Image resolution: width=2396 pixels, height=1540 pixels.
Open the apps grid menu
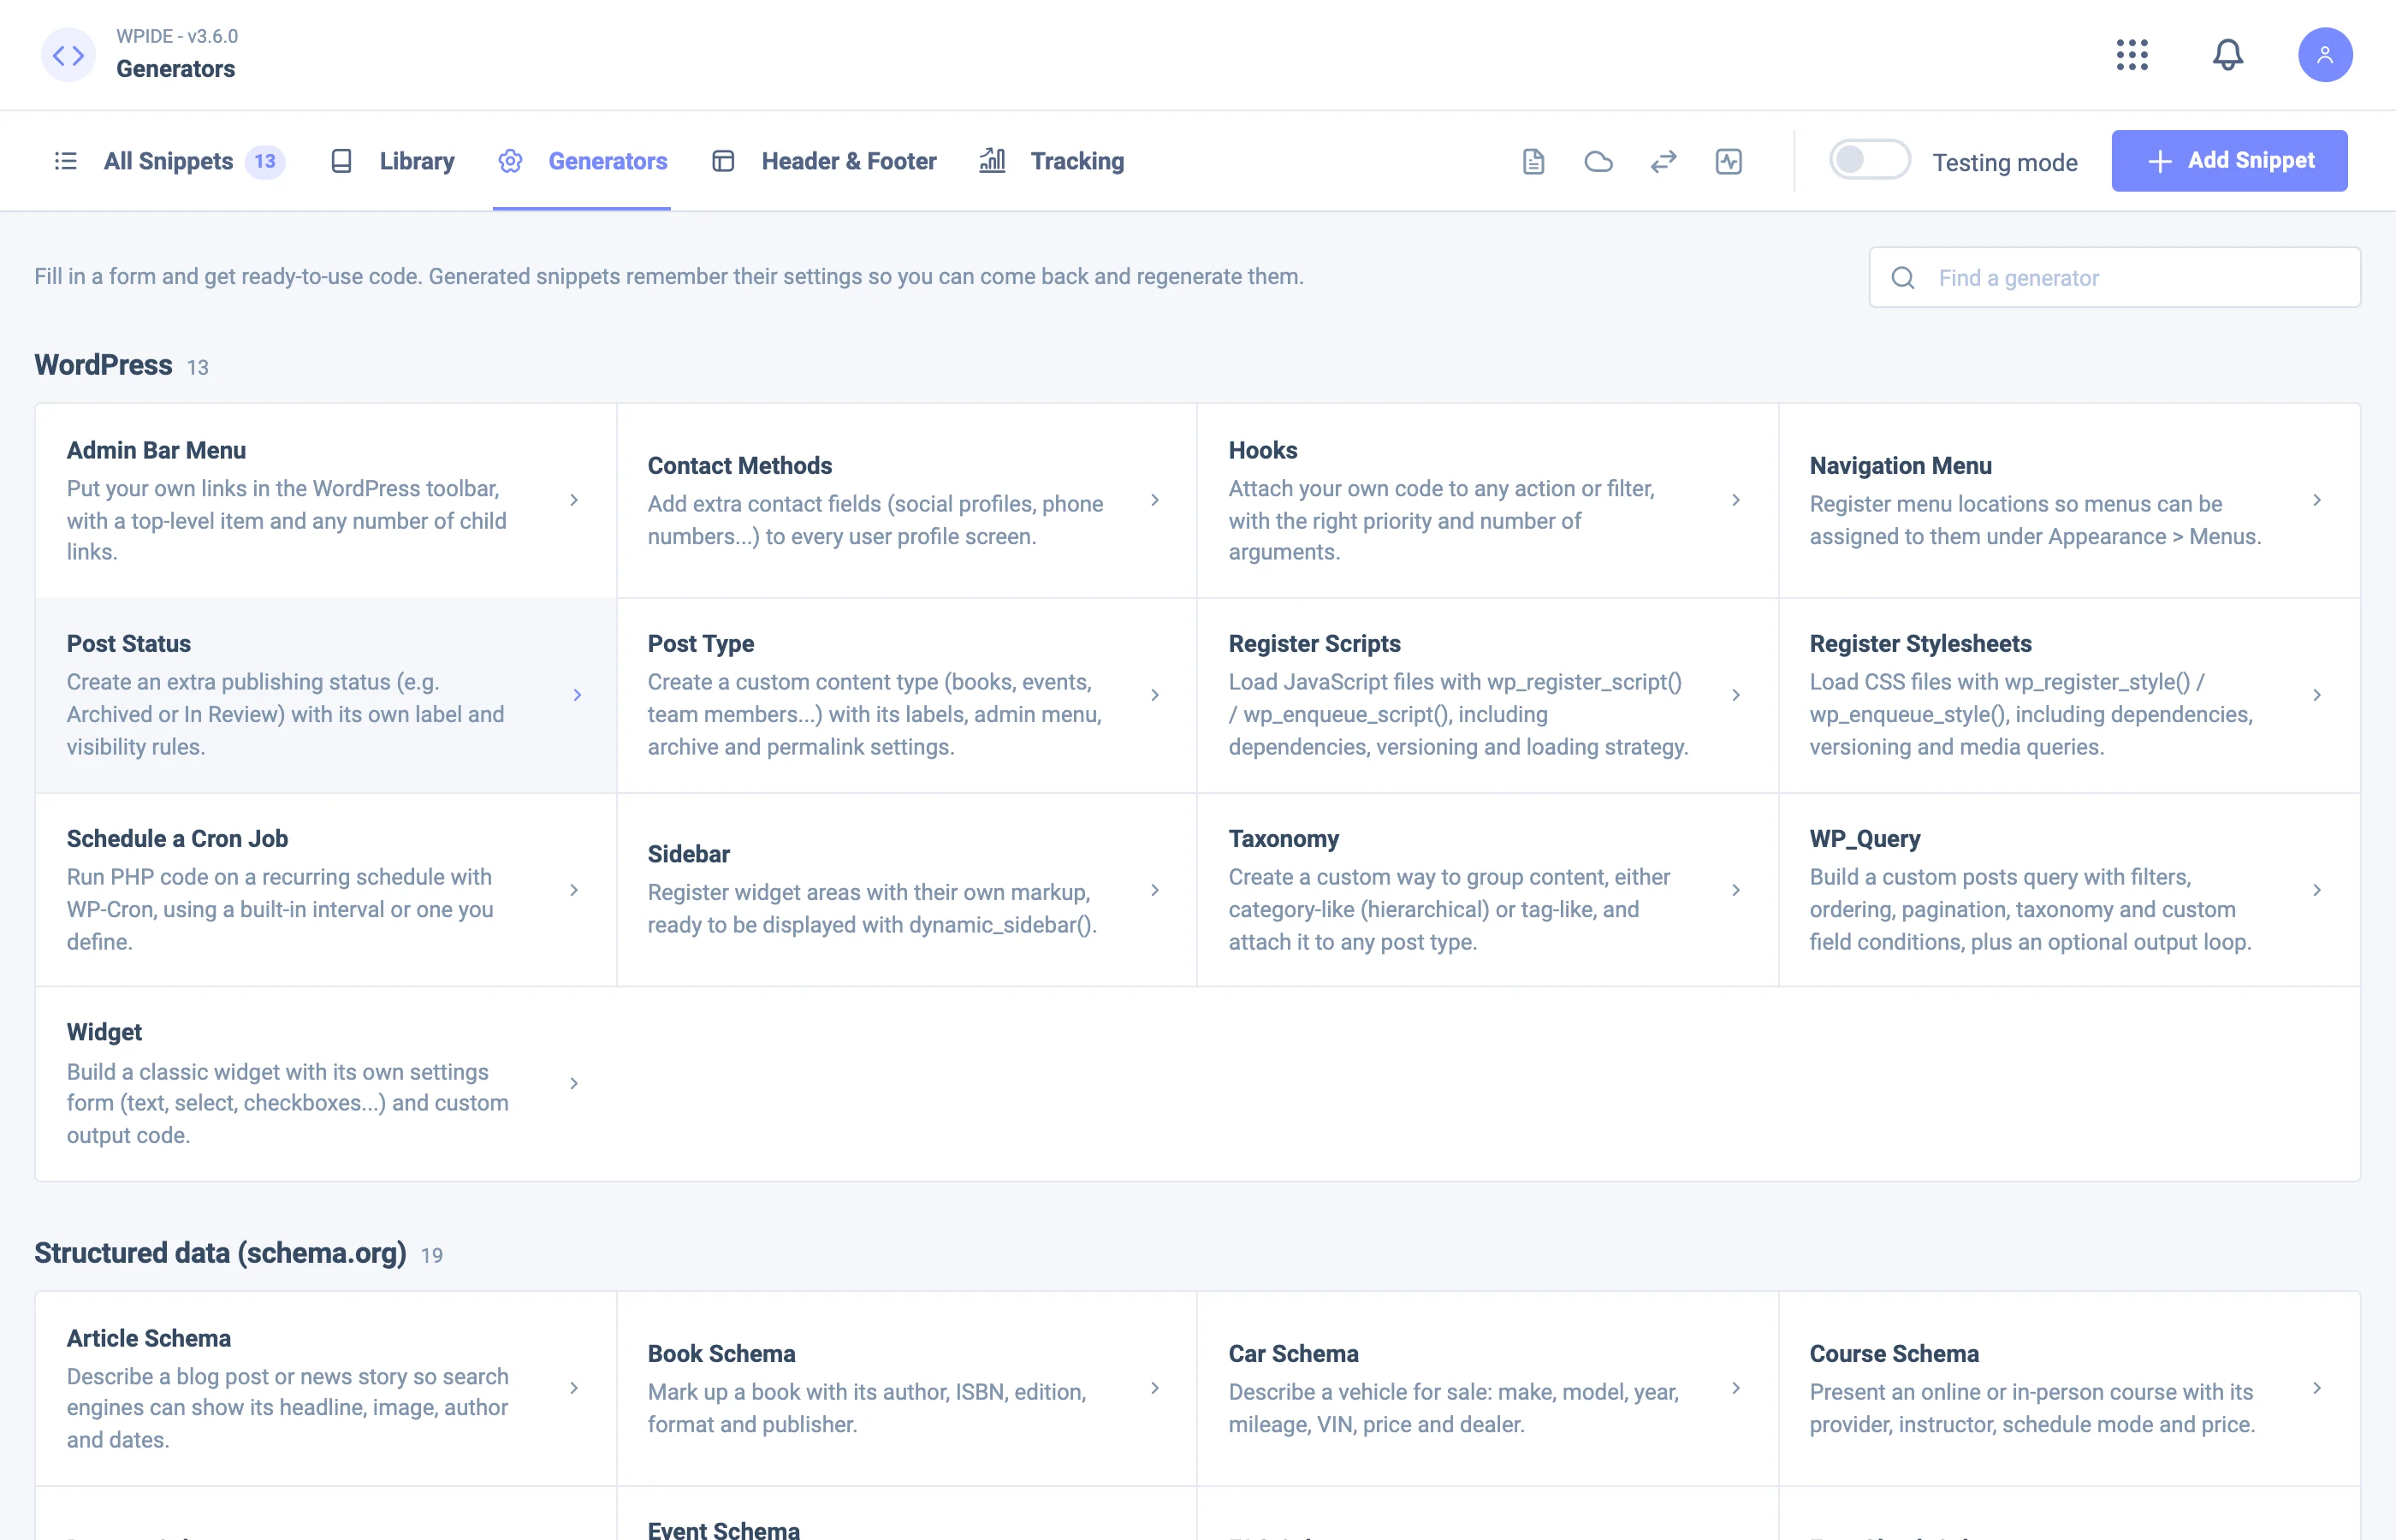2132,55
